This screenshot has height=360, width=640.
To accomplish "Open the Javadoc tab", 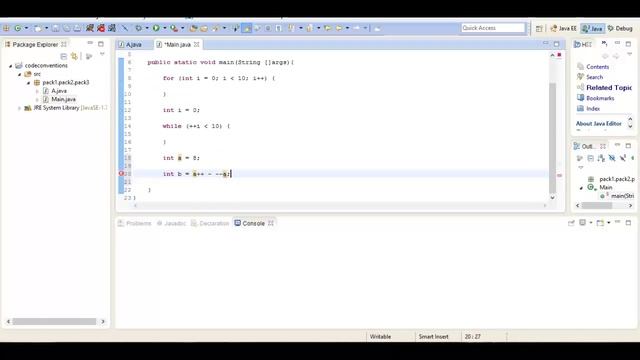I will tap(171, 223).
